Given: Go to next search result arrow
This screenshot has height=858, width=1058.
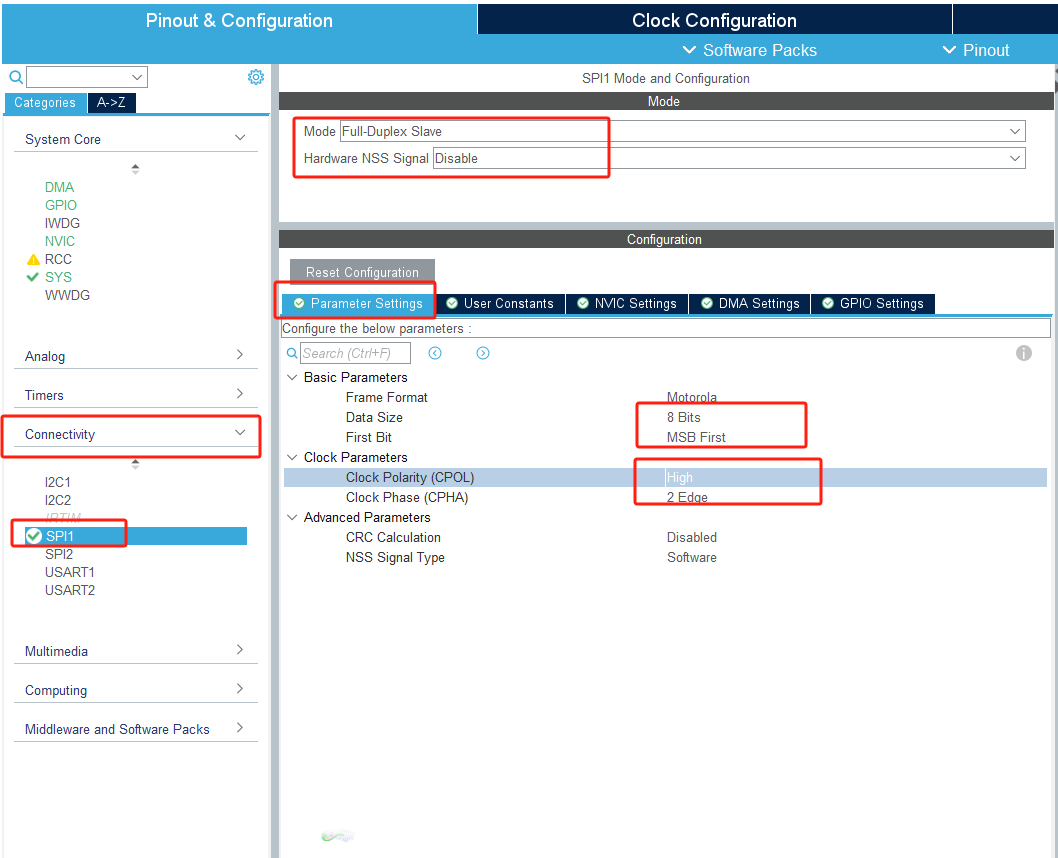Looking at the screenshot, I should [483, 353].
